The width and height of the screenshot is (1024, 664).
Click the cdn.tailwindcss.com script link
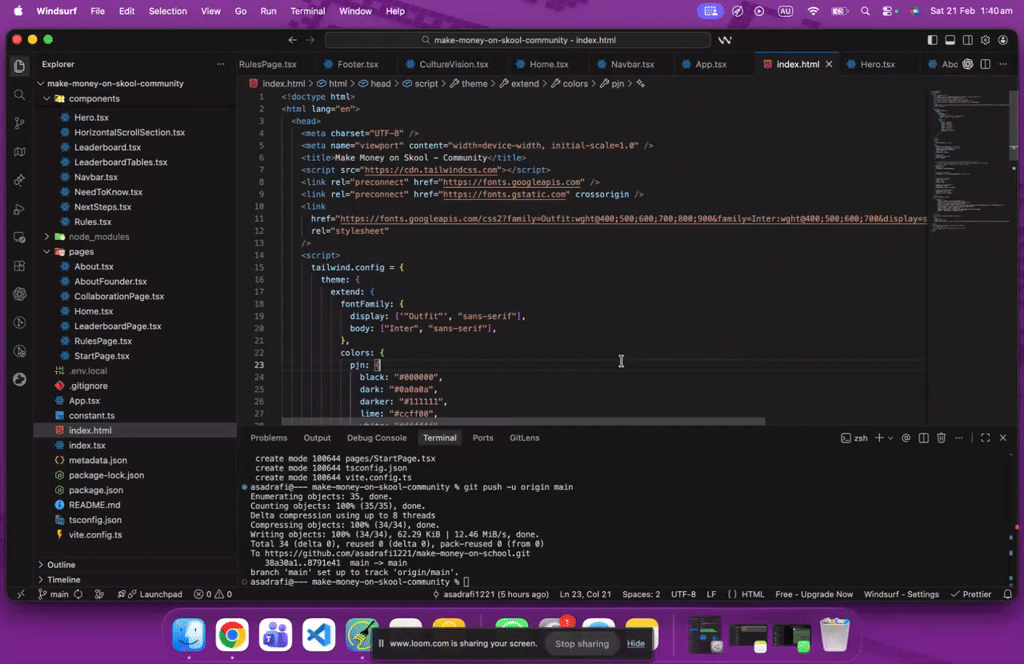(431, 170)
